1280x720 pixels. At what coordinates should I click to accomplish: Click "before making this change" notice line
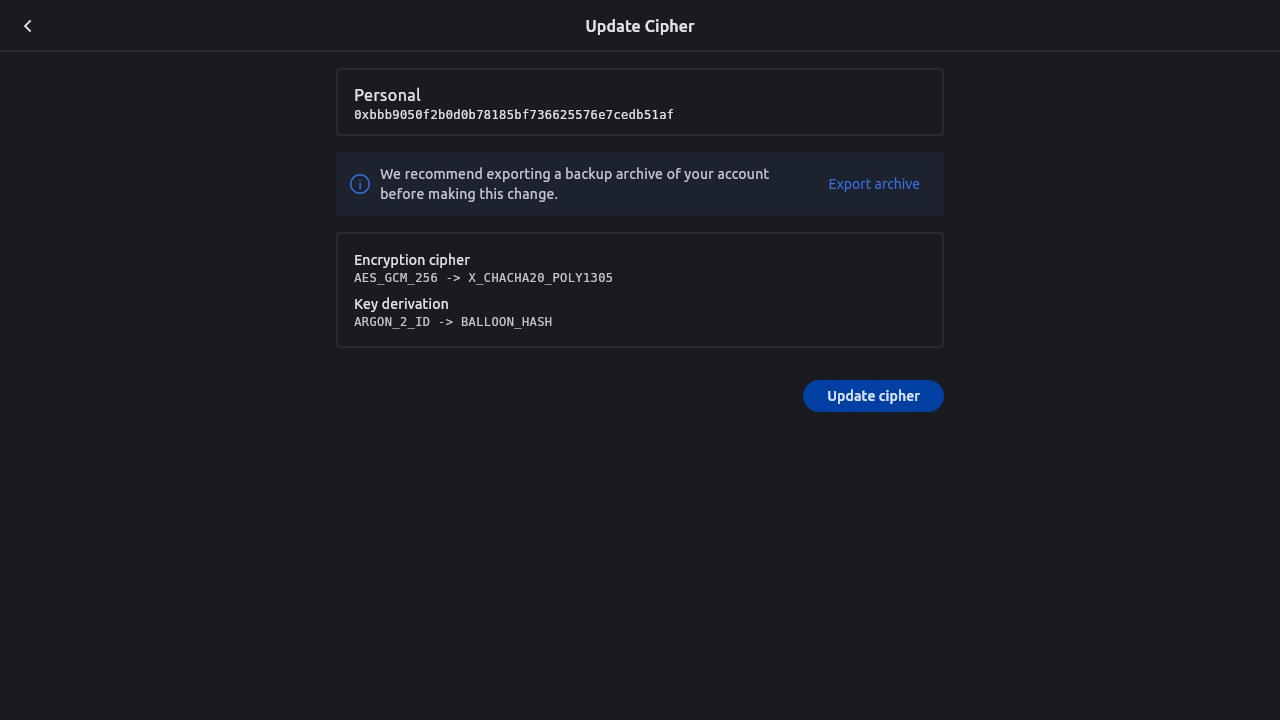click(x=468, y=194)
